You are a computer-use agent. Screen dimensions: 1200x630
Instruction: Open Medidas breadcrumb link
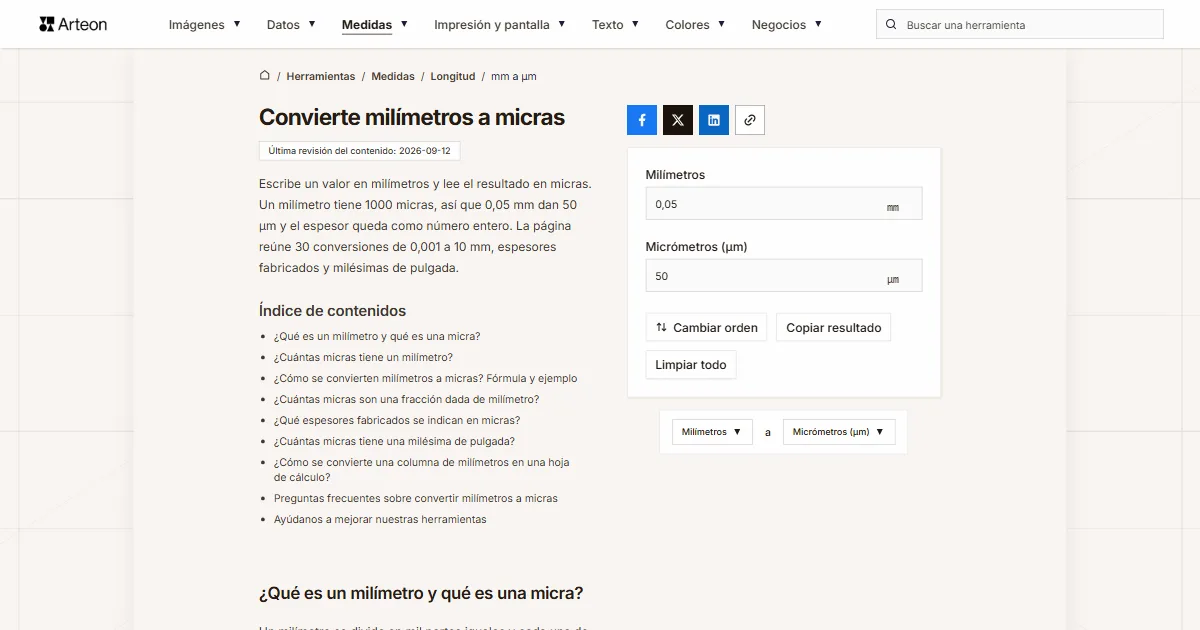click(393, 76)
